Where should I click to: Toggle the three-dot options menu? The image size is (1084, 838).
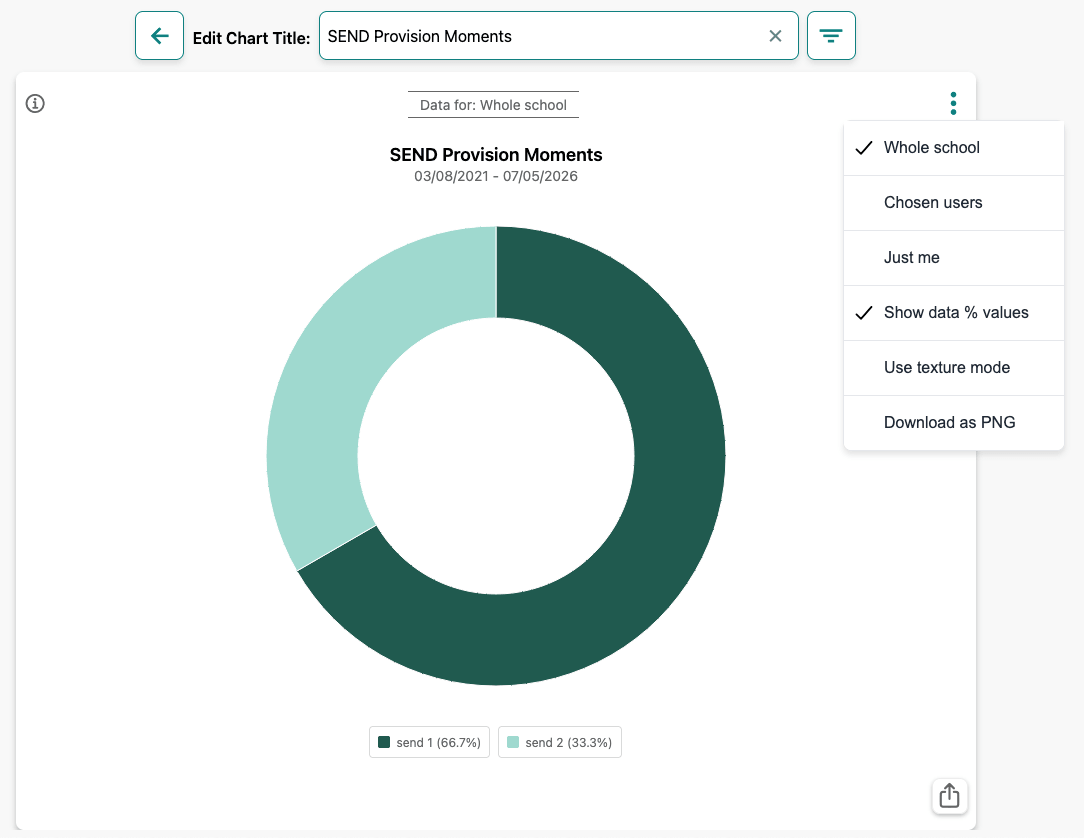(953, 104)
